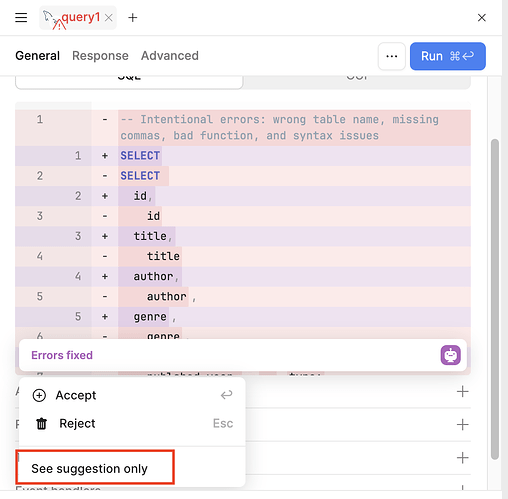508x499 pixels.
Task: Add a new query tab
Action: [x=133, y=18]
